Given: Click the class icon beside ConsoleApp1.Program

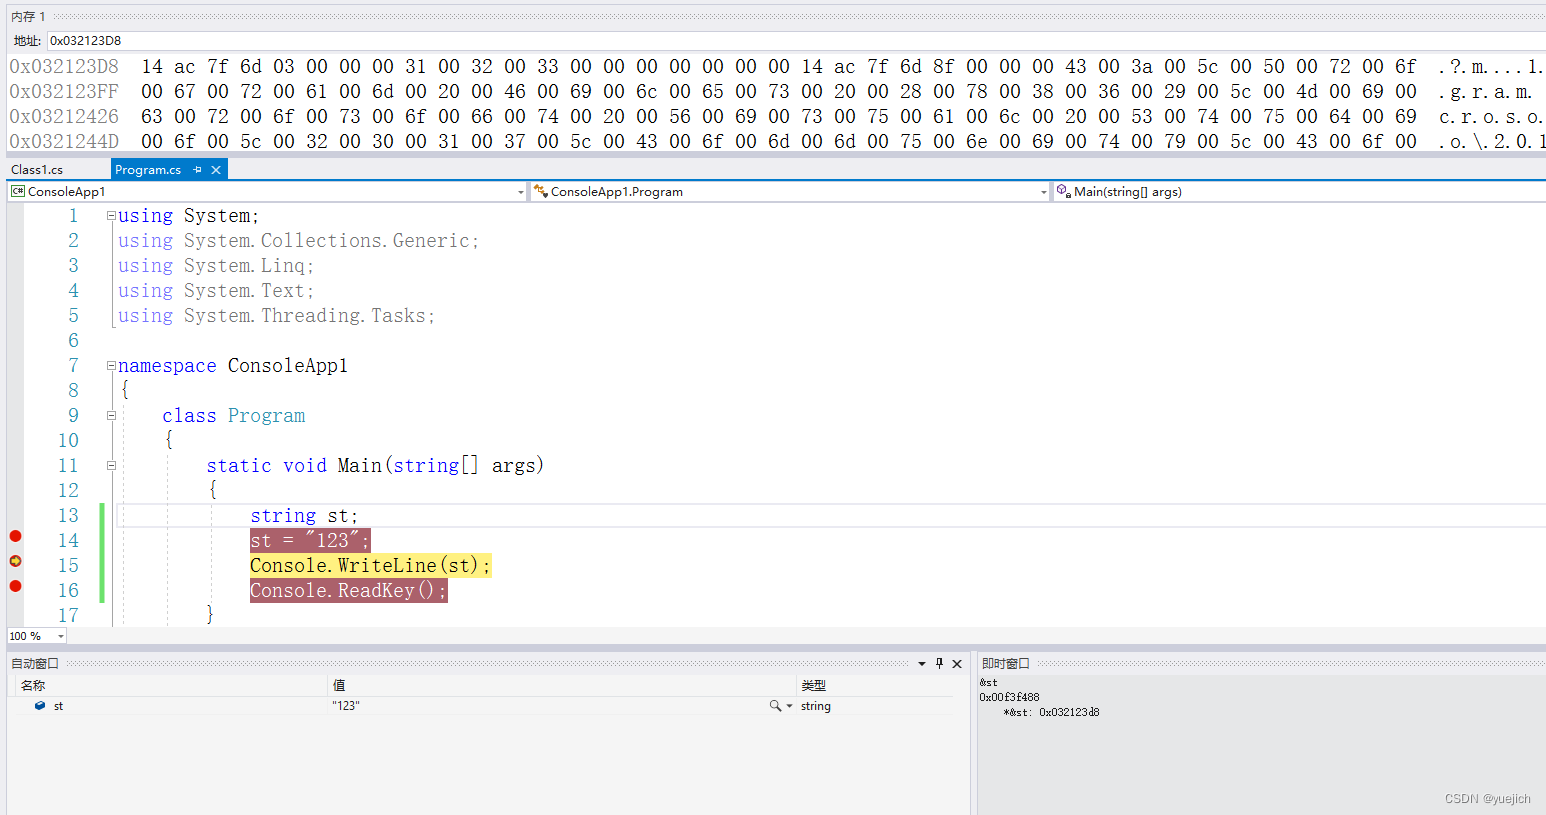Looking at the screenshot, I should pyautogui.click(x=540, y=191).
